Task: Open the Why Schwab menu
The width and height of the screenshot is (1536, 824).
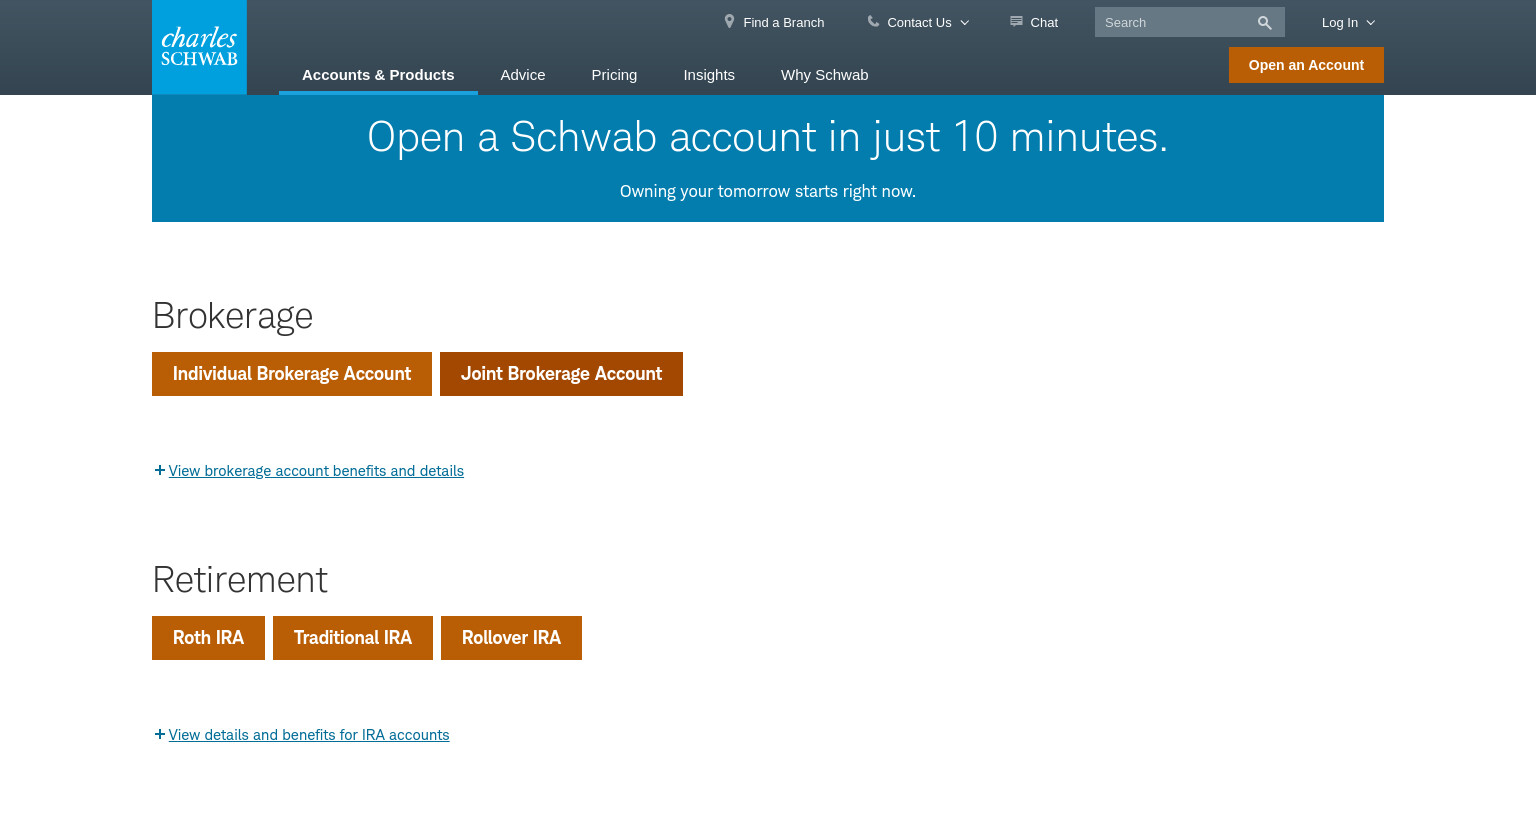Action: pos(824,75)
